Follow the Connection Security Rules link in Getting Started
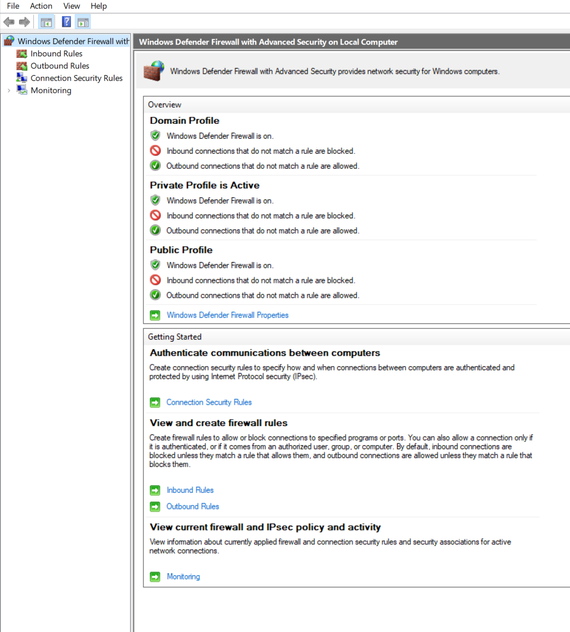The image size is (570, 632). (x=209, y=402)
